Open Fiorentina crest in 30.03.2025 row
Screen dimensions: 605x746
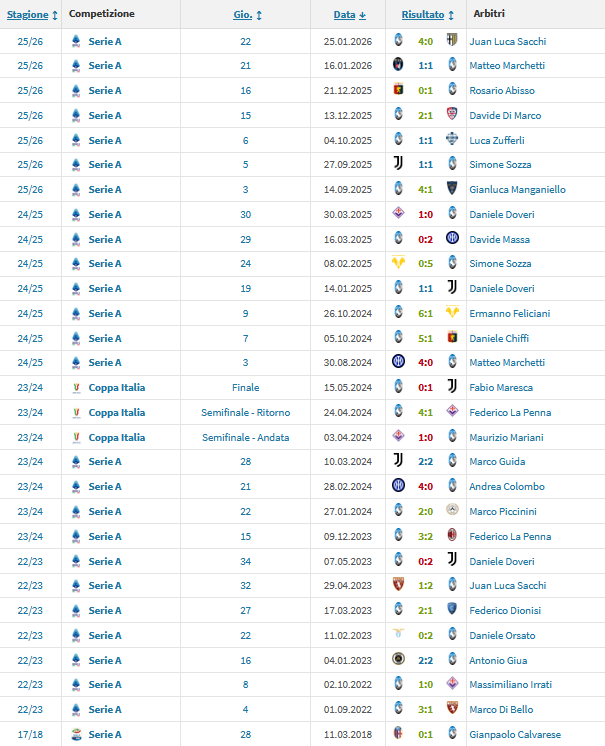click(x=398, y=214)
